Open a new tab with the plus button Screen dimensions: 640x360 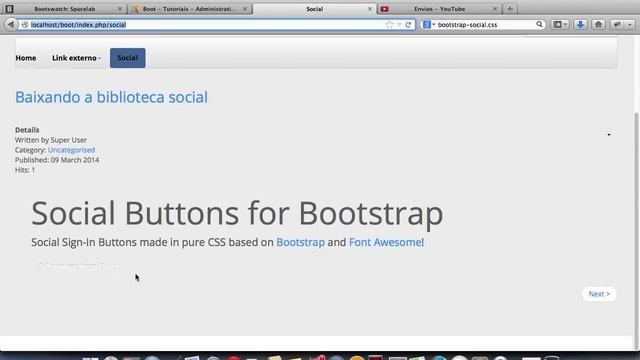(509, 9)
